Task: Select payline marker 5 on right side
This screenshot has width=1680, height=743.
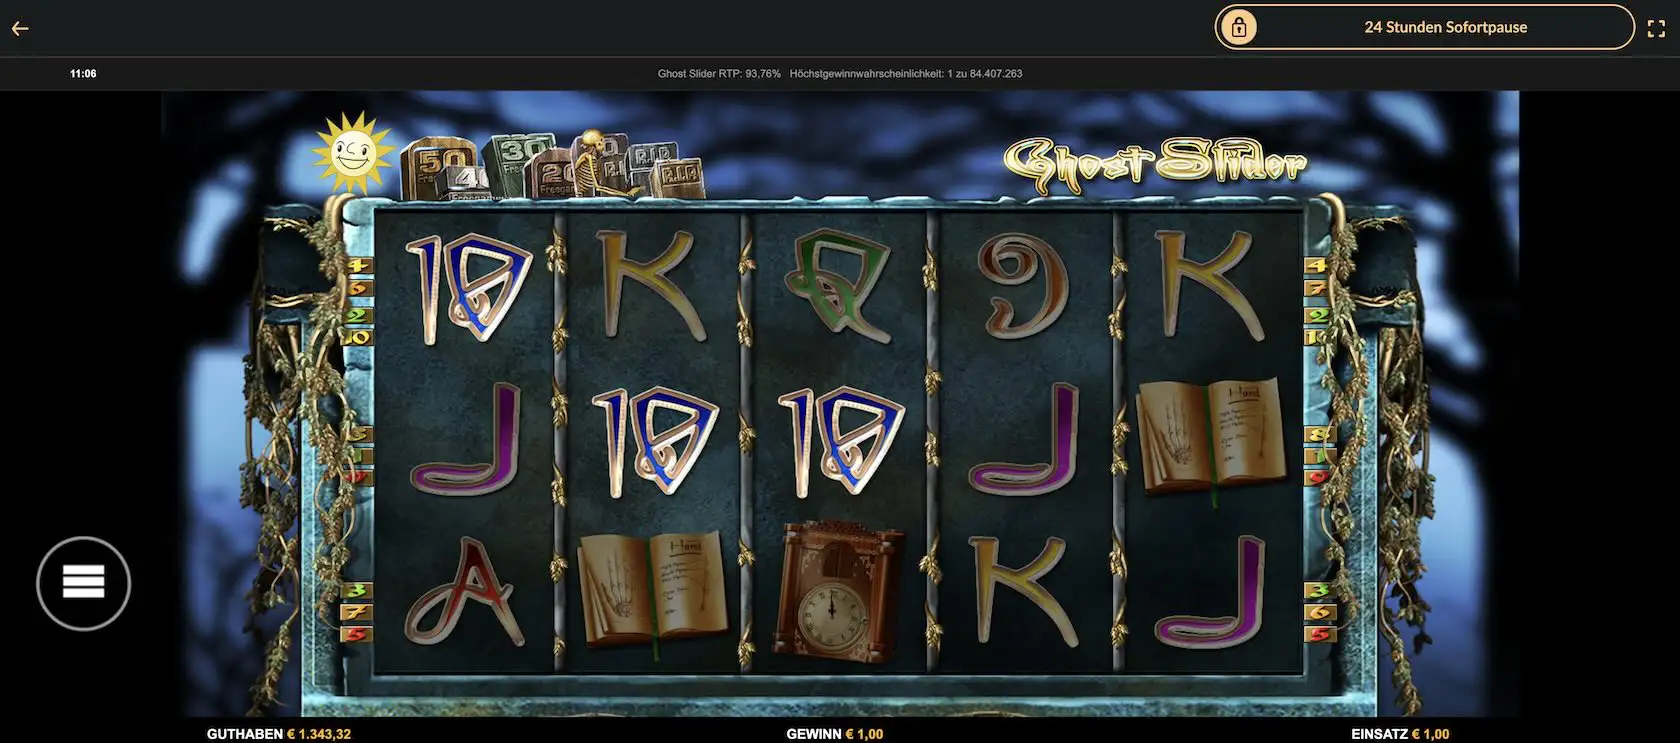Action: [1319, 634]
